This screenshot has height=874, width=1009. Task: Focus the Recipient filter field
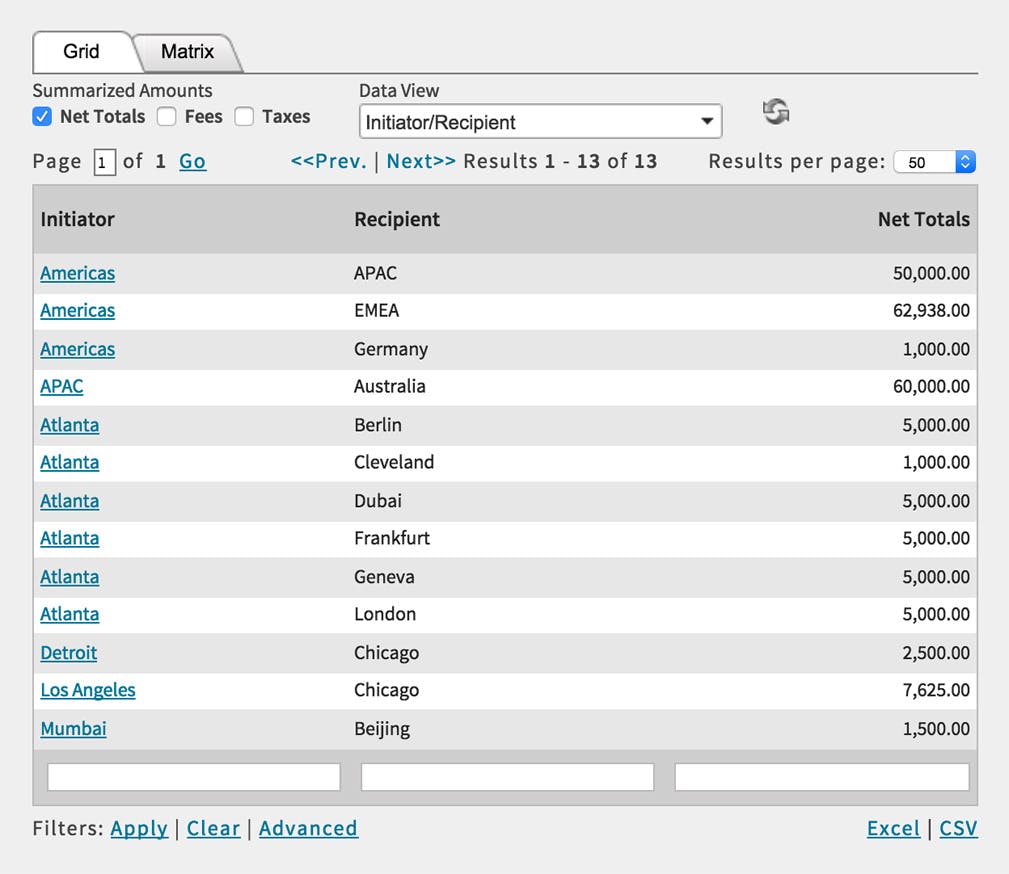point(507,777)
